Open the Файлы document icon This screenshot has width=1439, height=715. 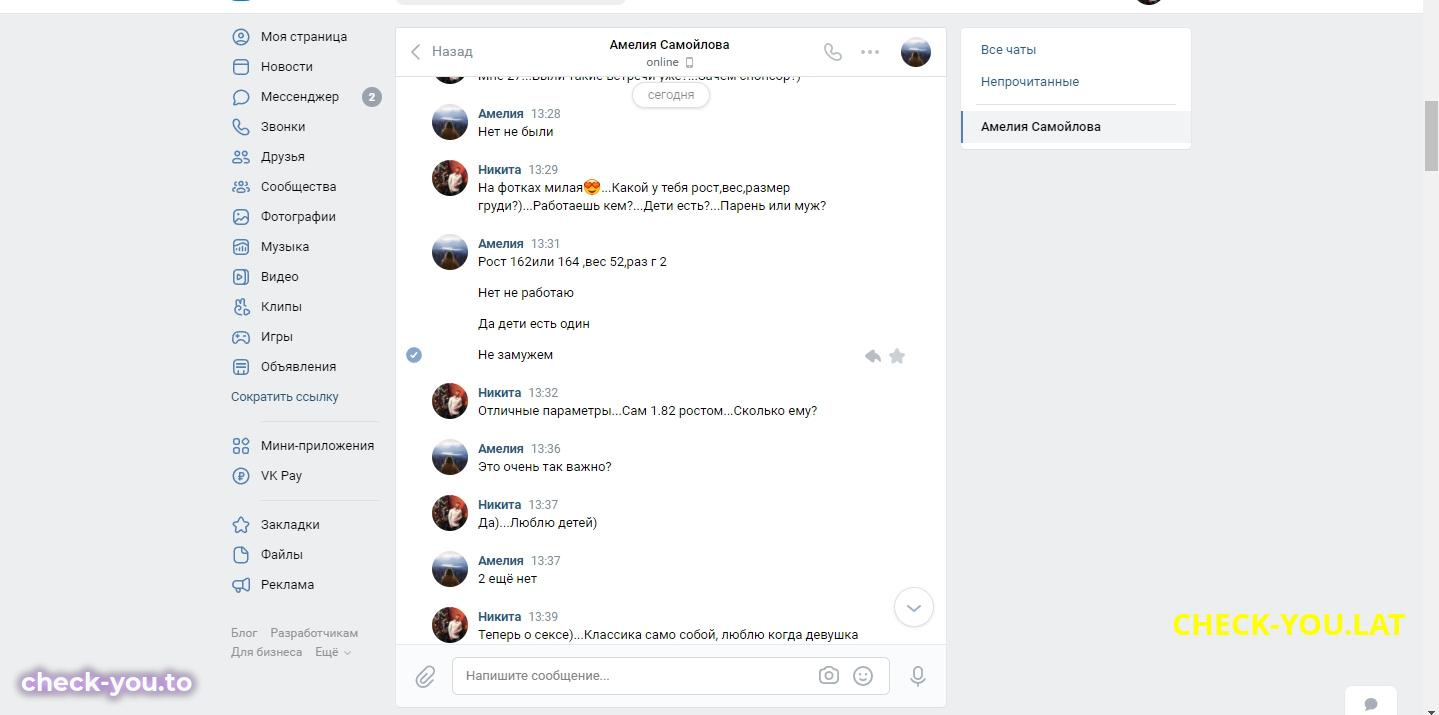(240, 555)
